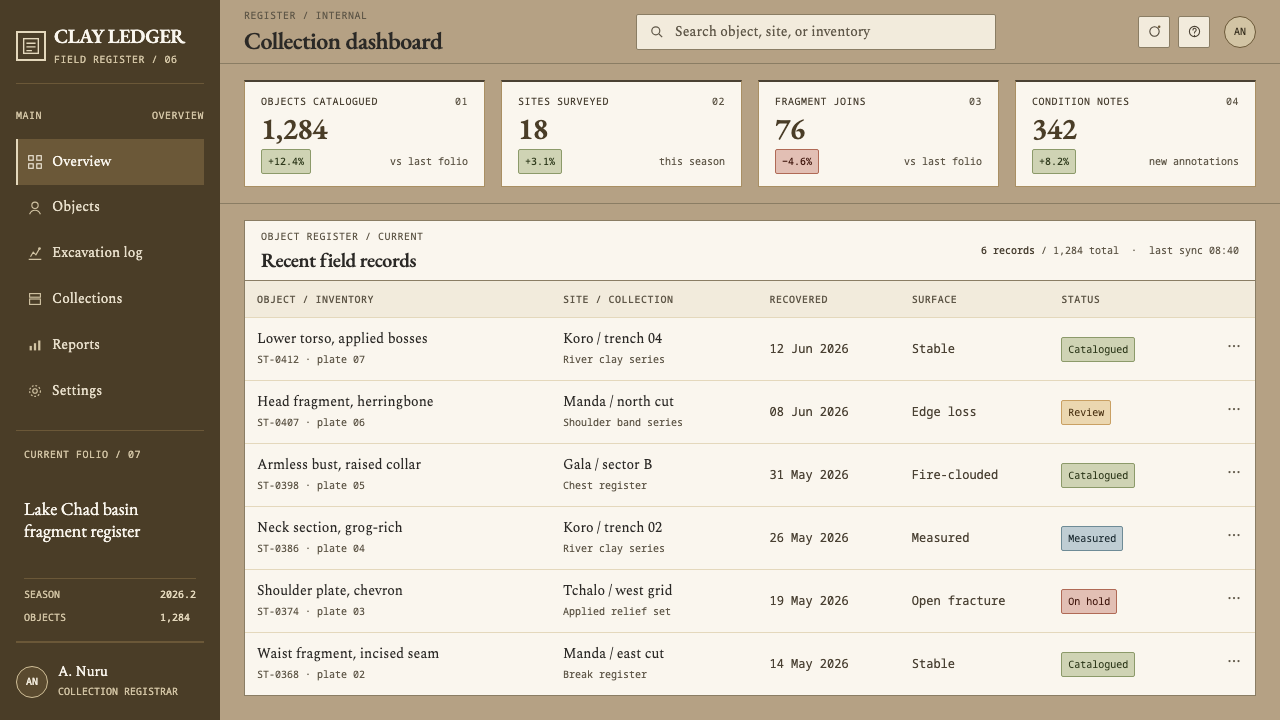Screen dimensions: 1280x720
Task: Open row options for Head fragment, herringbone
Action: [1234, 409]
